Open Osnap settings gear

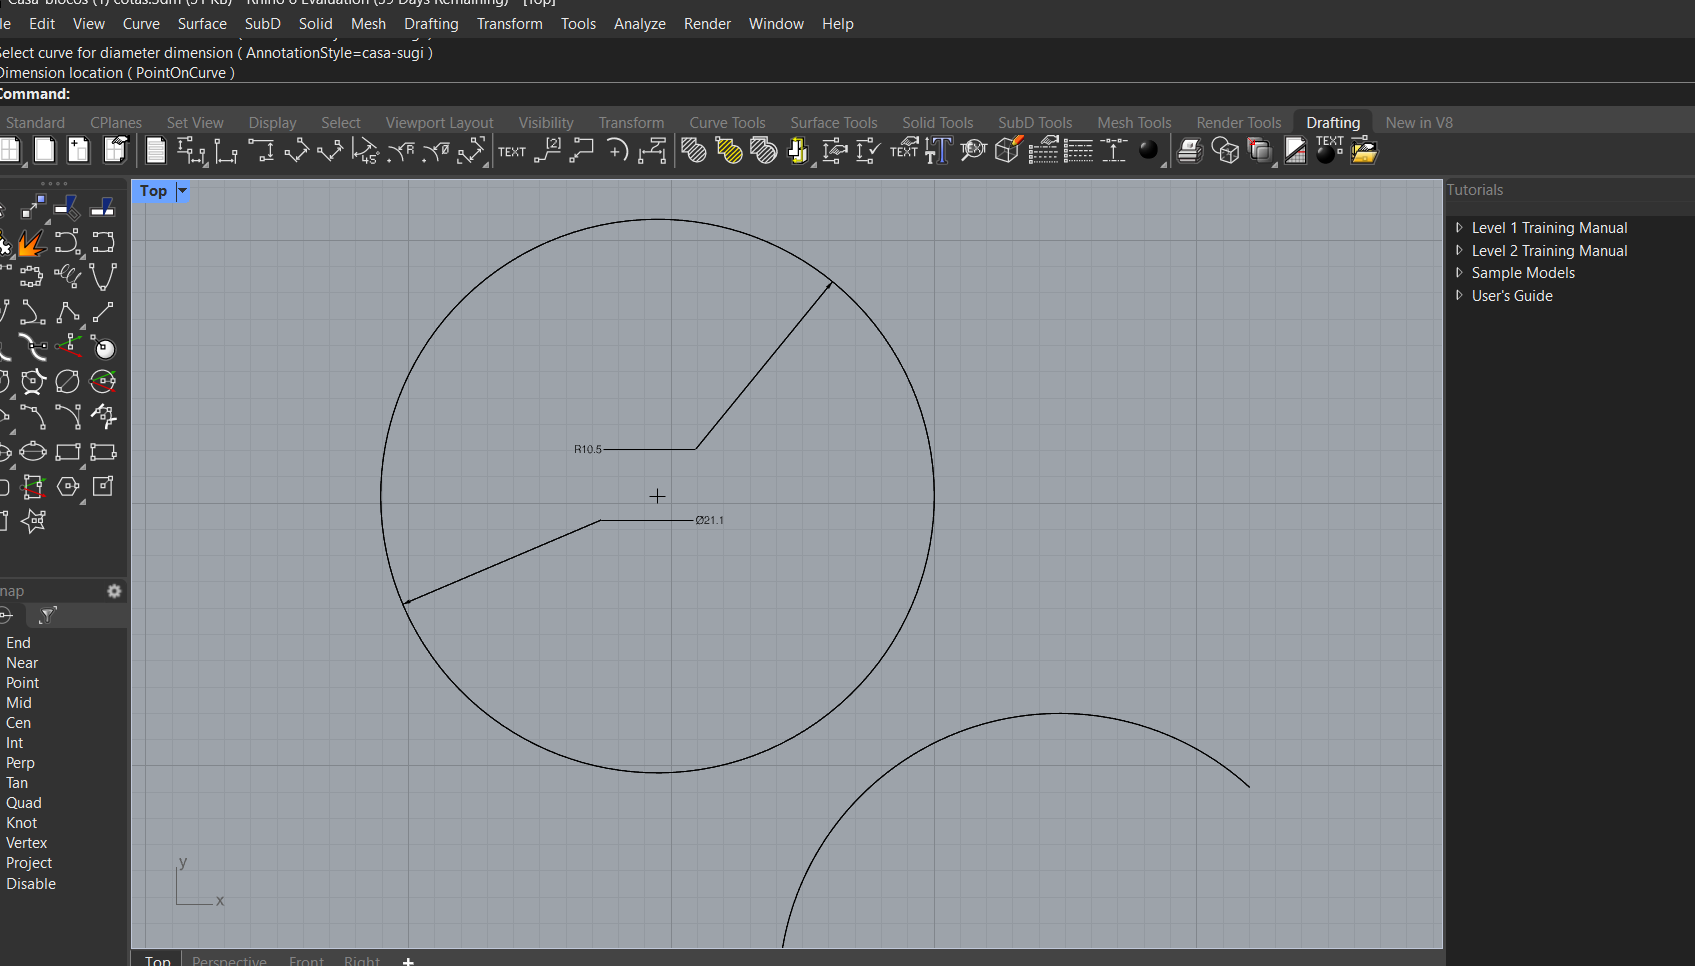[114, 591]
